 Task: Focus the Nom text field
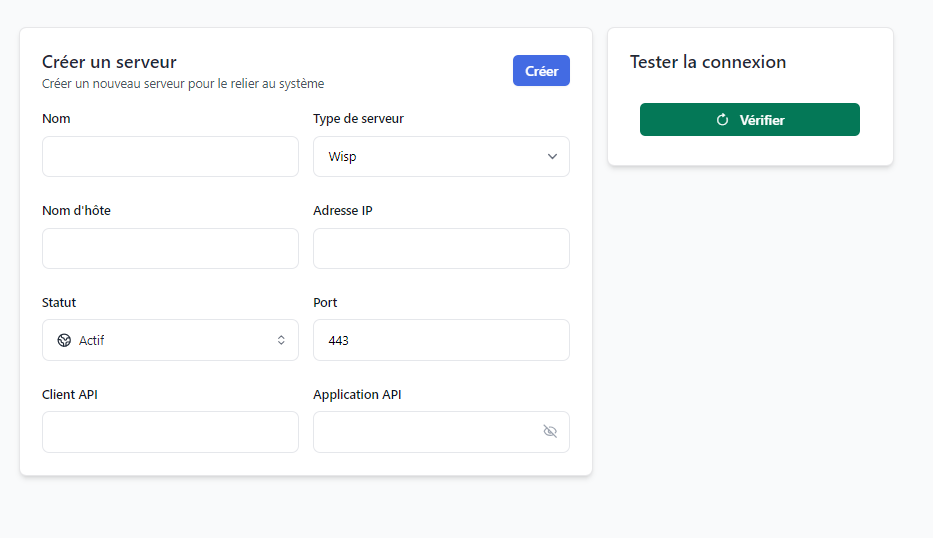170,157
